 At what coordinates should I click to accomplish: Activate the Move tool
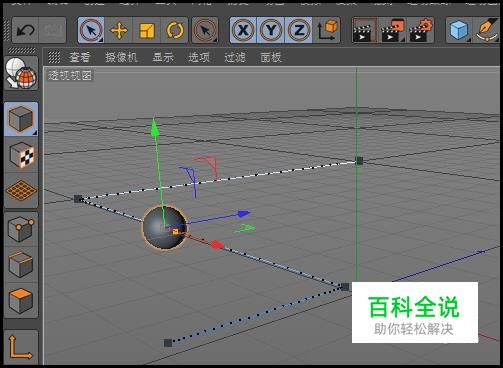[x=119, y=30]
